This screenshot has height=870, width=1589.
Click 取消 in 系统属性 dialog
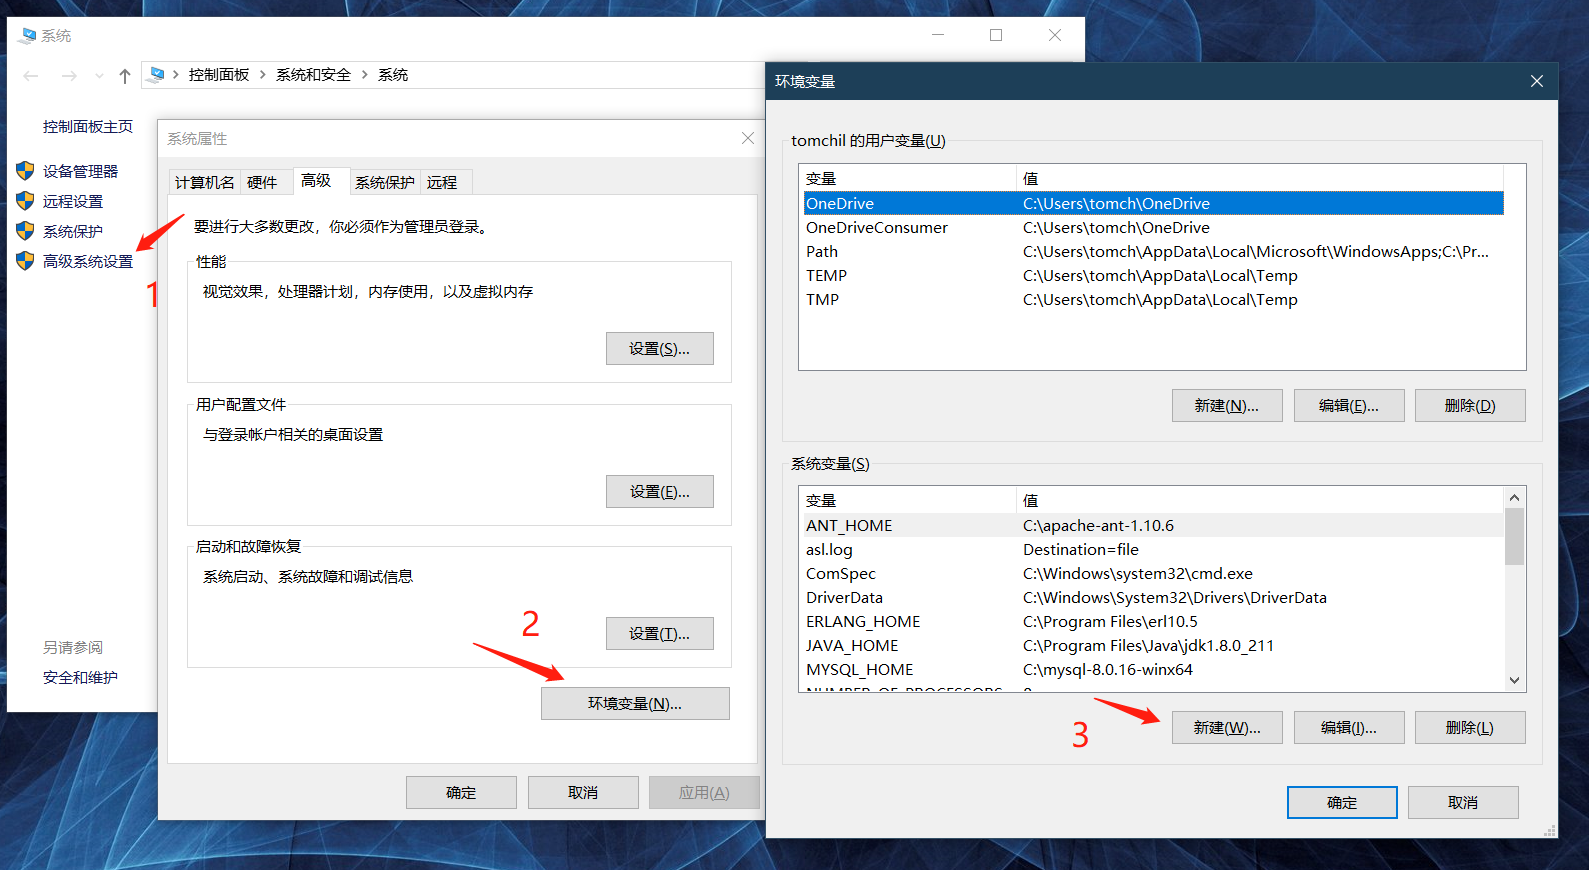point(583,793)
